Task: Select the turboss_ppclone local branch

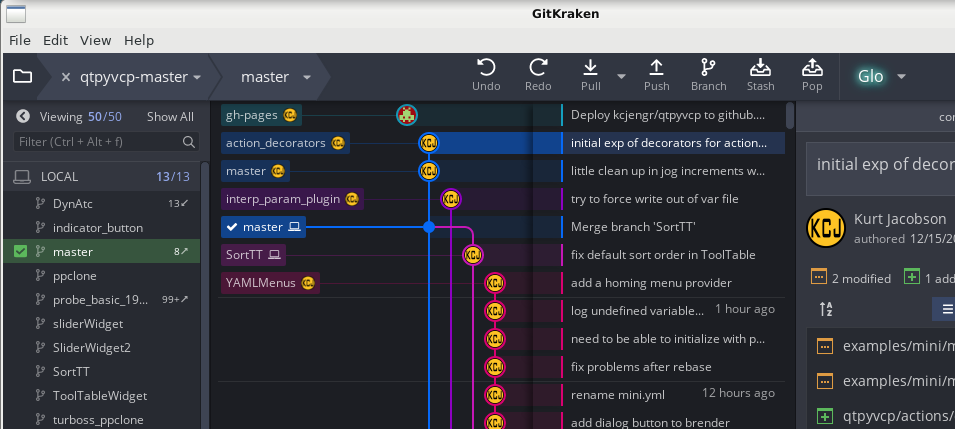Action: tap(102, 419)
